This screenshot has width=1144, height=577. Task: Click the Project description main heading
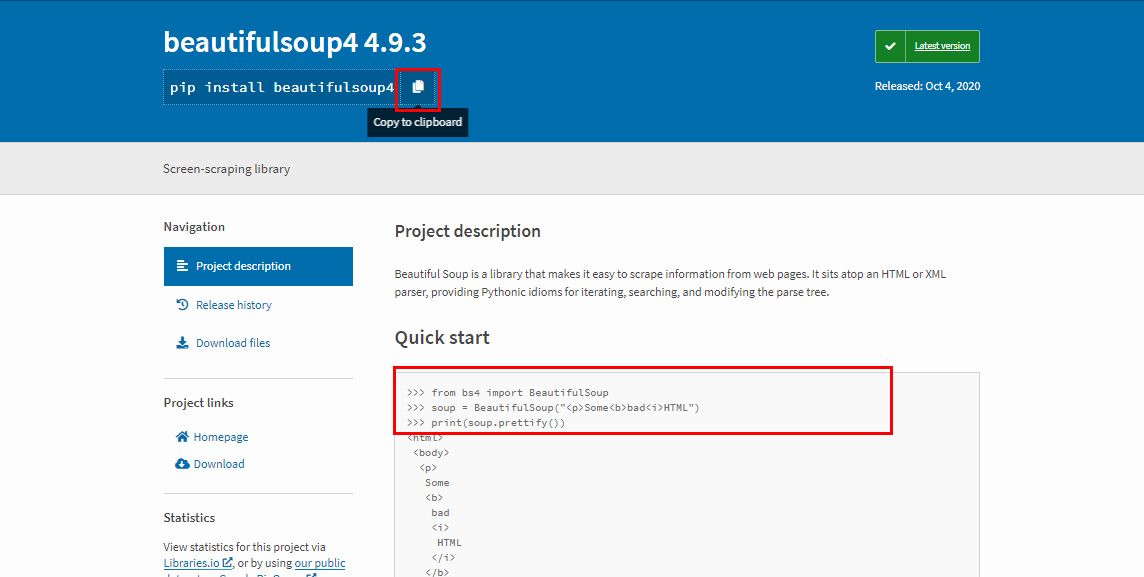pos(468,231)
